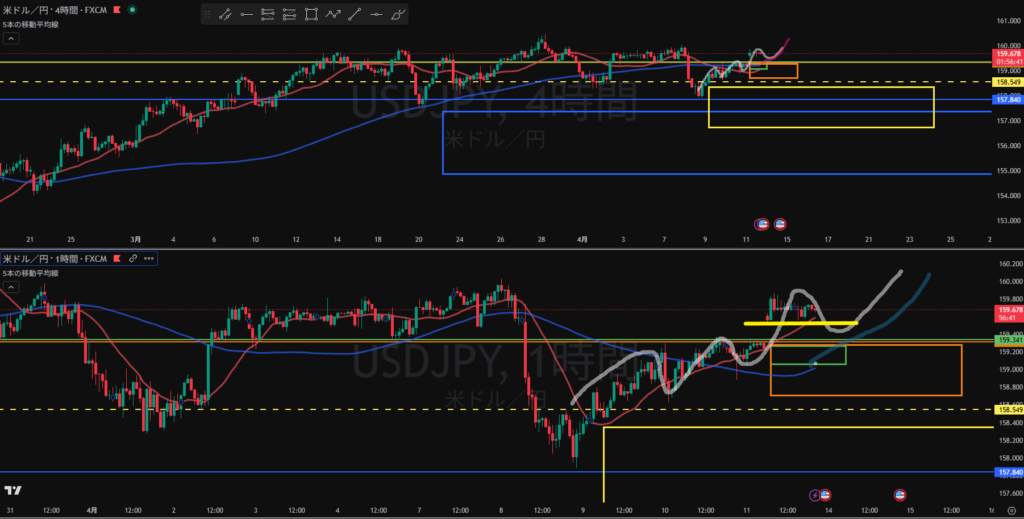Open chart settings gear at bottom right
Screen dimensions: 1024x519
pos(1012,510)
